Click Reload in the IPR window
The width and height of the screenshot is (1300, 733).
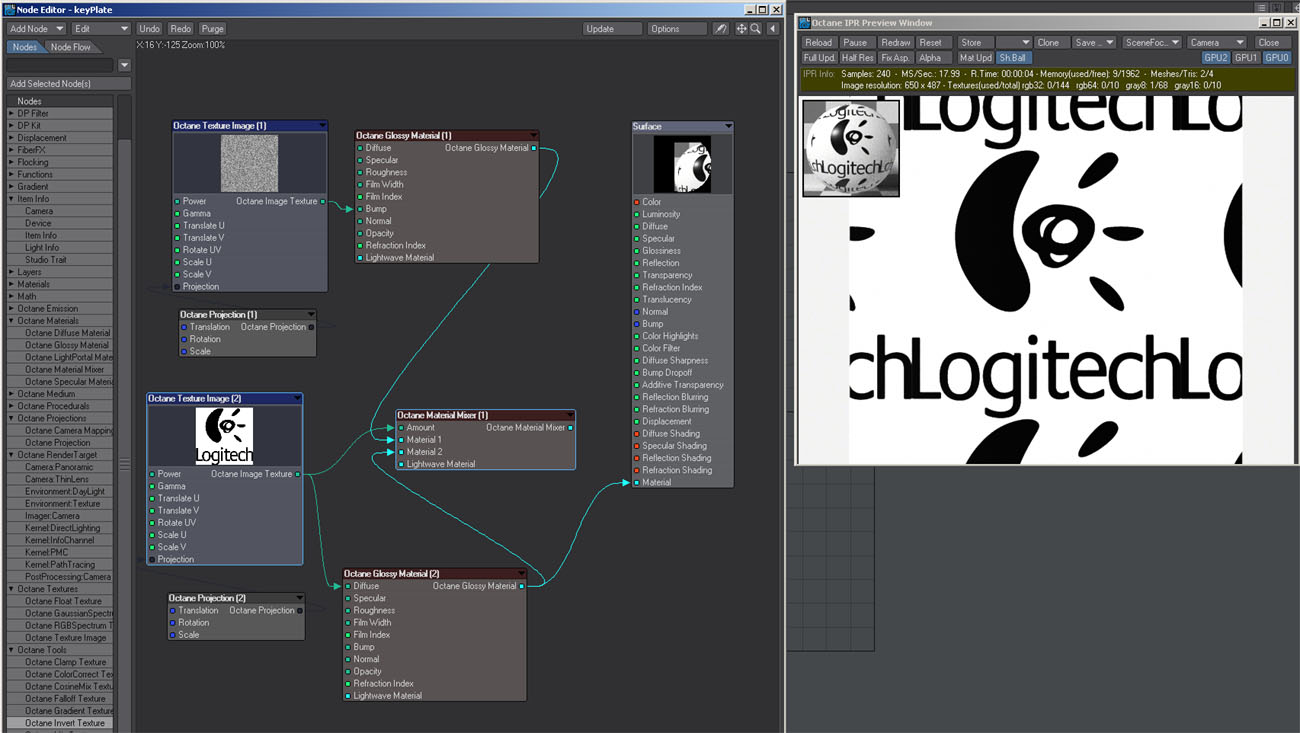(x=818, y=43)
